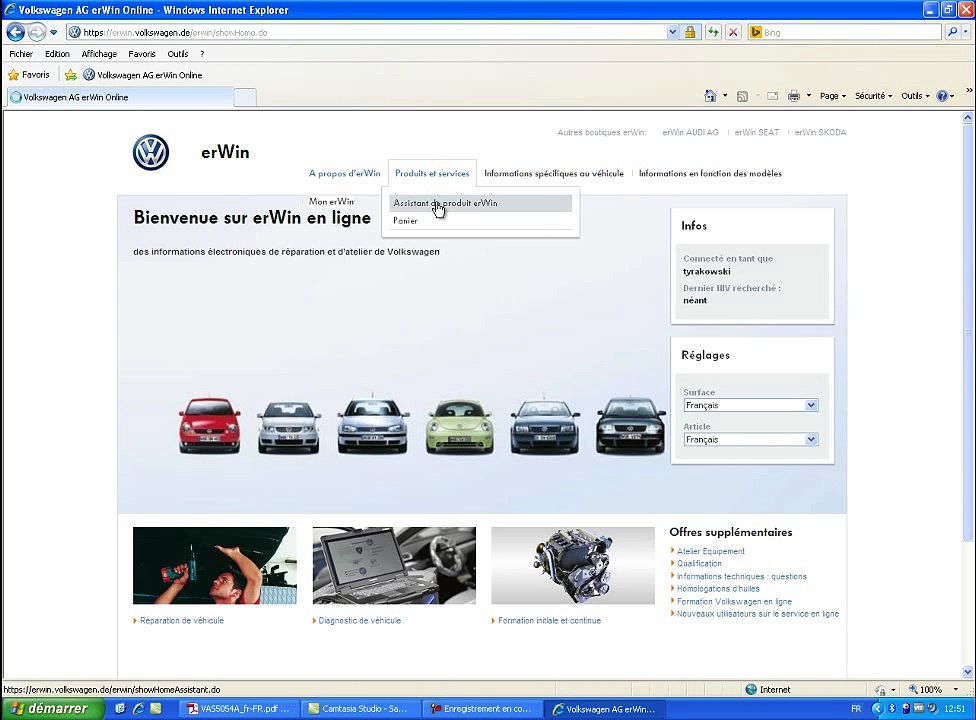Click the RSS feeds icon
This screenshot has height=720, width=976.
[742, 96]
